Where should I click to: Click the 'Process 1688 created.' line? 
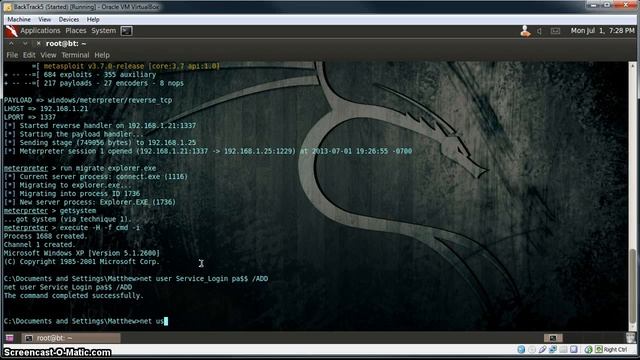point(46,236)
